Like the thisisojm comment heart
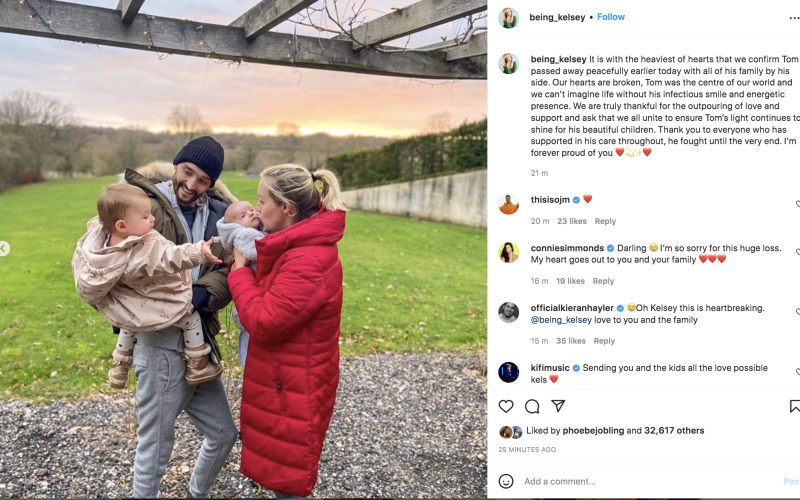Image resolution: width=800 pixels, height=500 pixels. [797, 204]
